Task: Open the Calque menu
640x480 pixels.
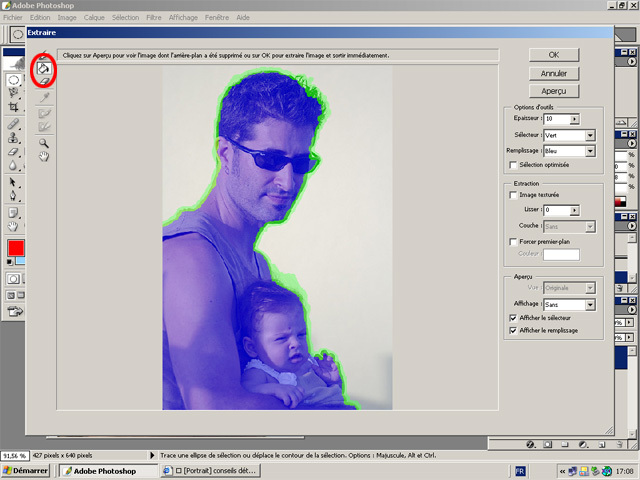Action: pyautogui.click(x=94, y=18)
